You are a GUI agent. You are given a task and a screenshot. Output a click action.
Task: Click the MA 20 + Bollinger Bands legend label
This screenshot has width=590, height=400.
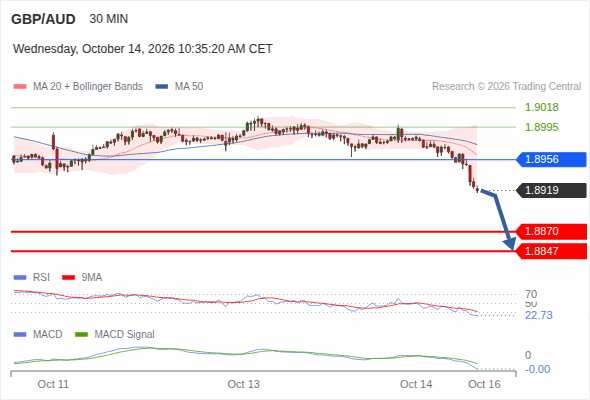click(88, 87)
